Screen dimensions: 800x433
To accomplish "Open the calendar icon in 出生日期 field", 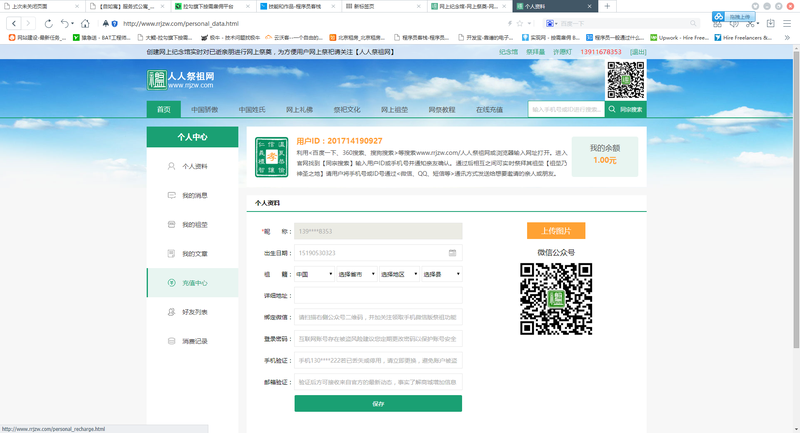I will (x=453, y=252).
